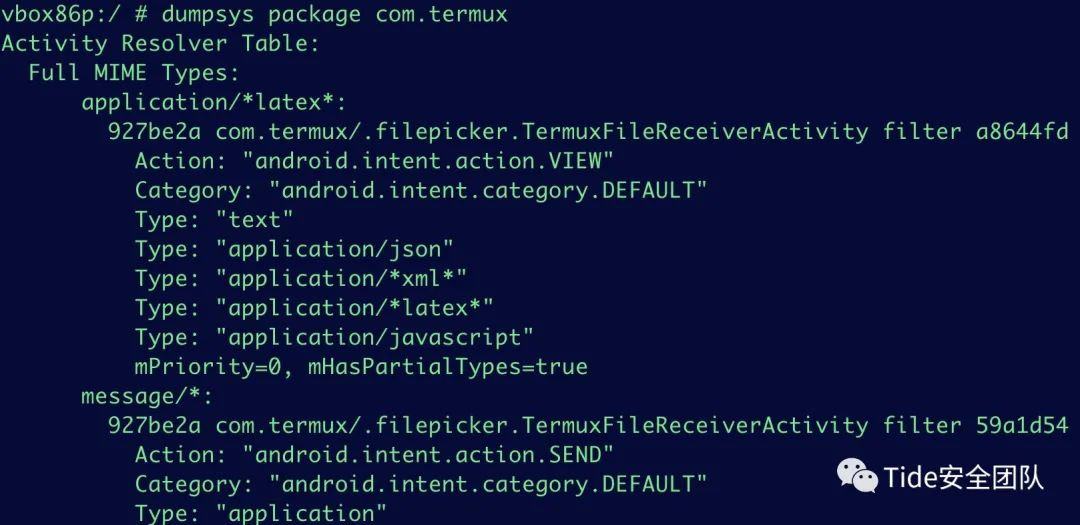Click the mPriority=0 text
Image resolution: width=1080 pixels, height=525 pixels.
(x=201, y=366)
